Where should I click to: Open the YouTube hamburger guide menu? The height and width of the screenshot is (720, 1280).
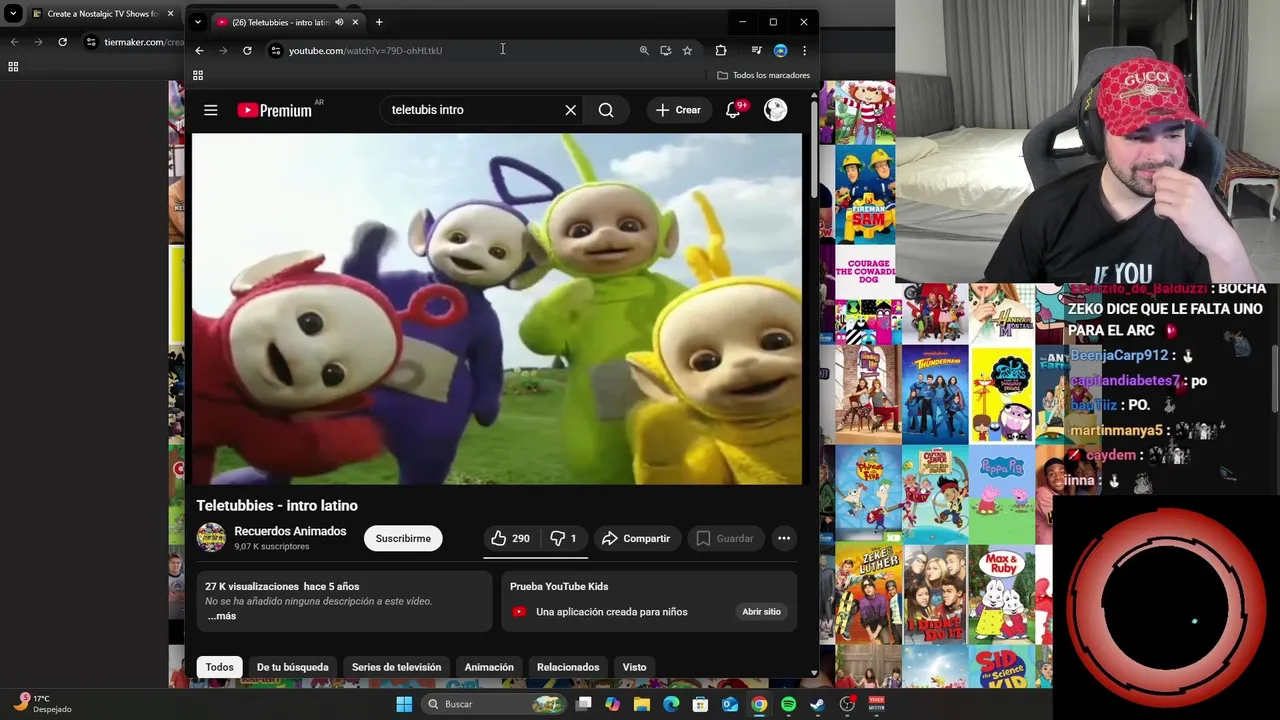210,110
